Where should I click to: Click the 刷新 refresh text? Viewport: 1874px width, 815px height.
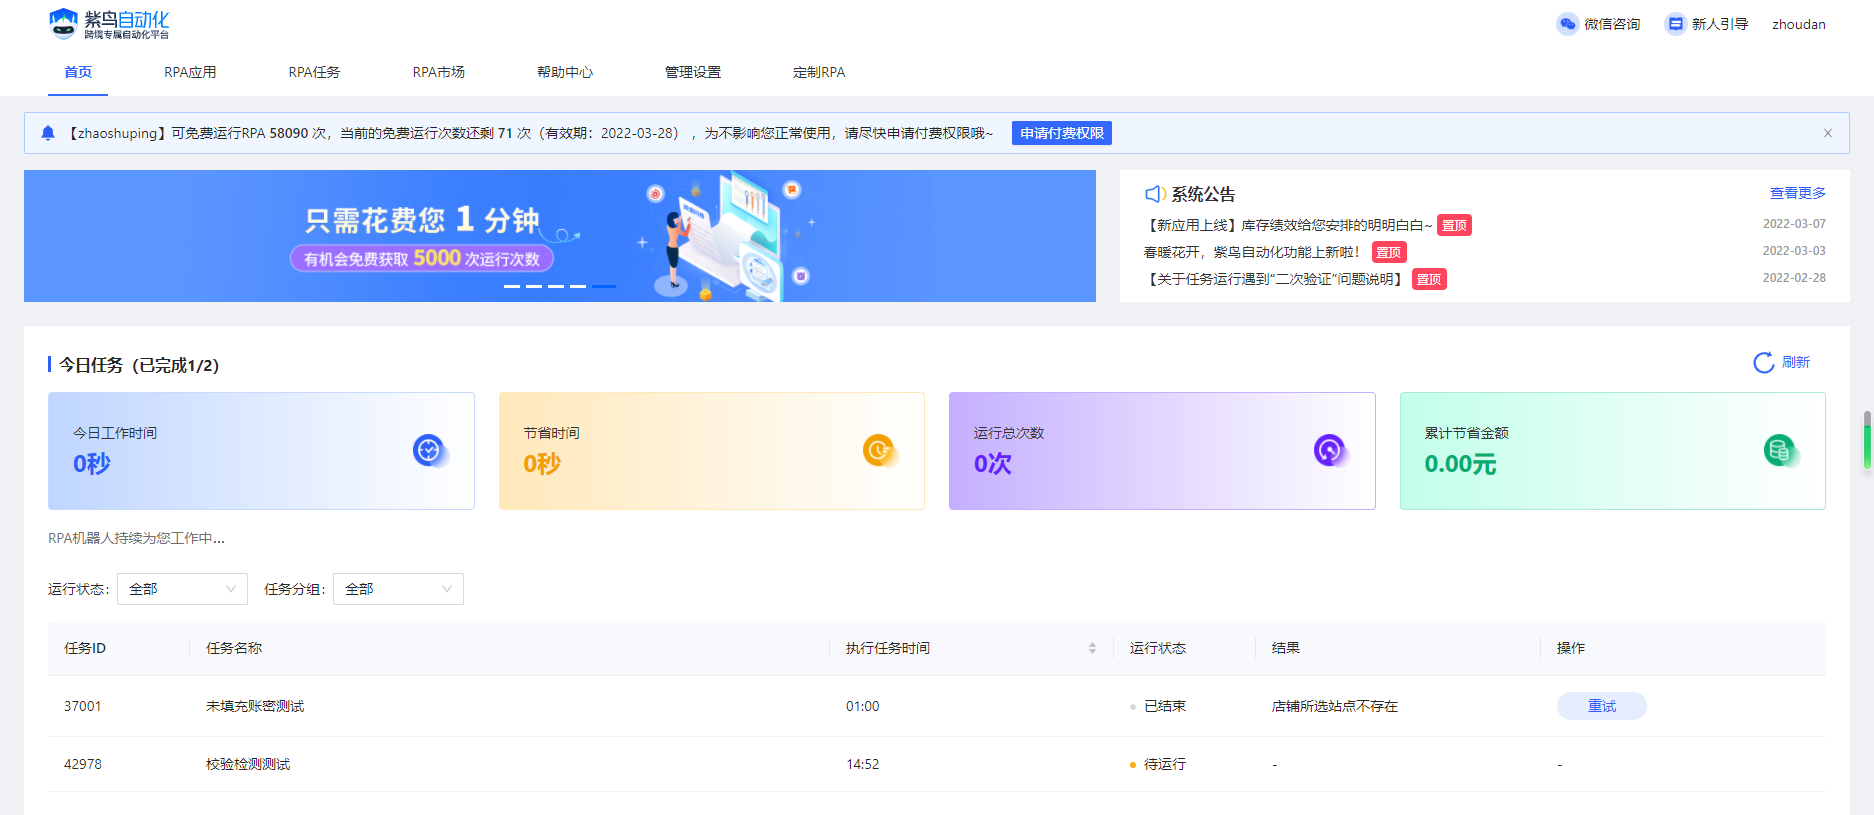[x=1796, y=362]
